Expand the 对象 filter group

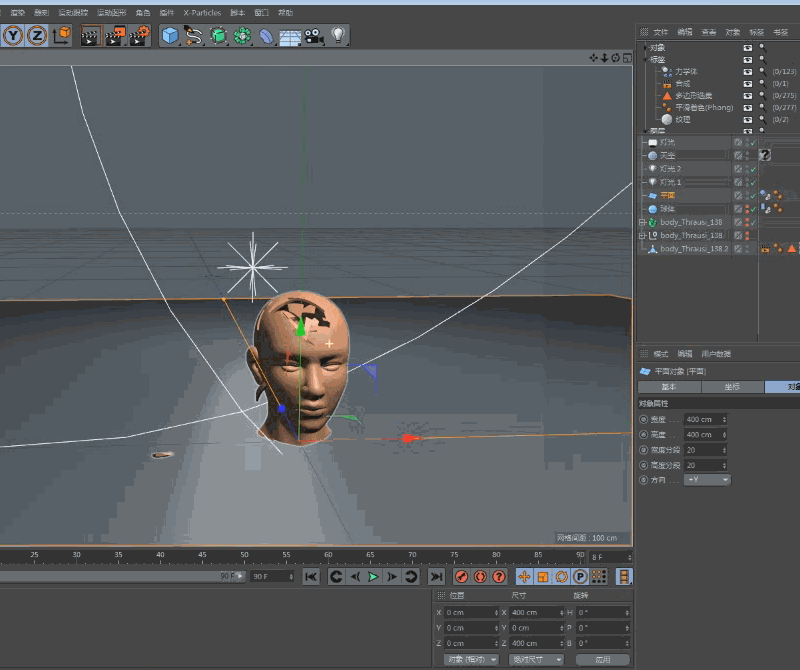(x=645, y=47)
